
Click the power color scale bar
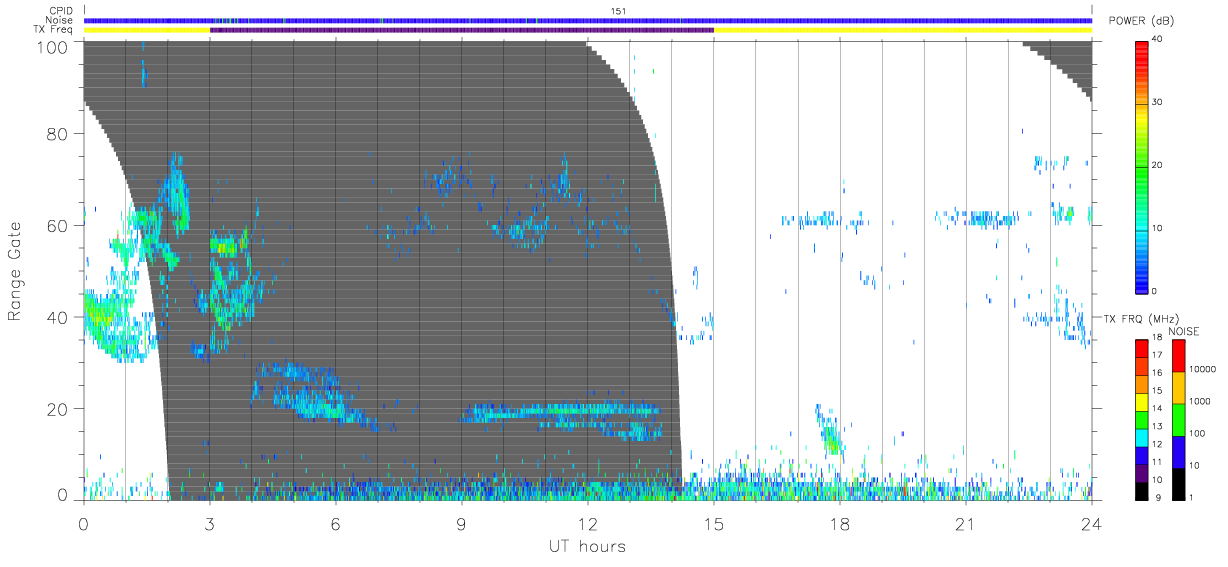(1143, 166)
